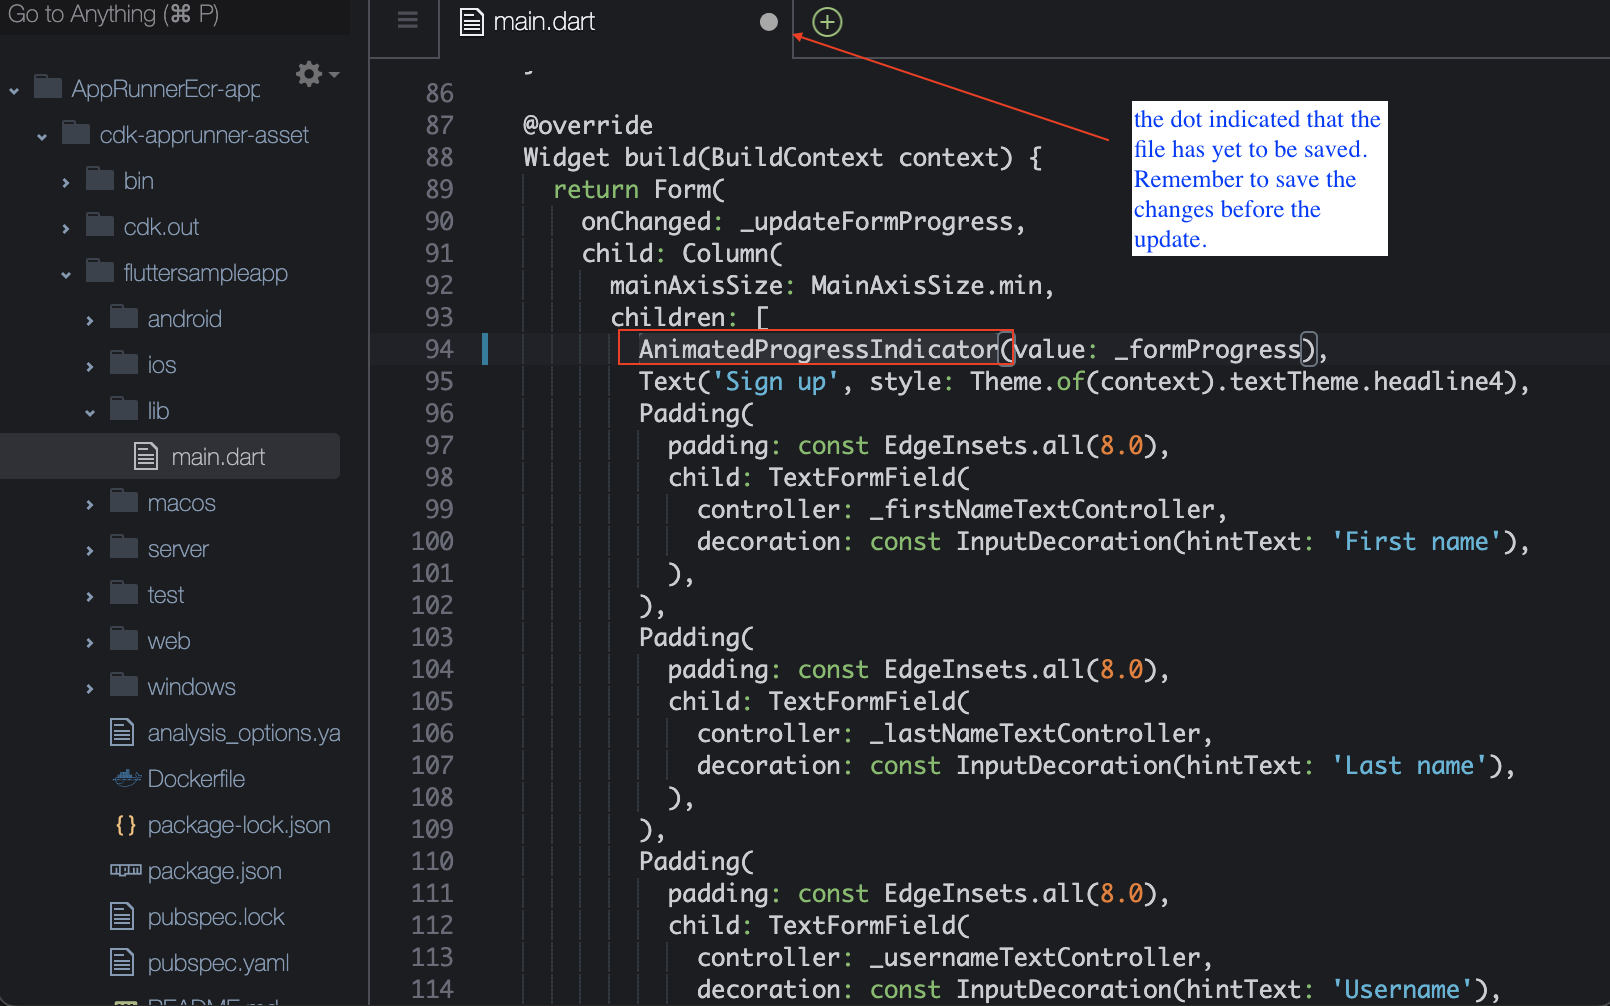Expand the macos folder

(90, 505)
